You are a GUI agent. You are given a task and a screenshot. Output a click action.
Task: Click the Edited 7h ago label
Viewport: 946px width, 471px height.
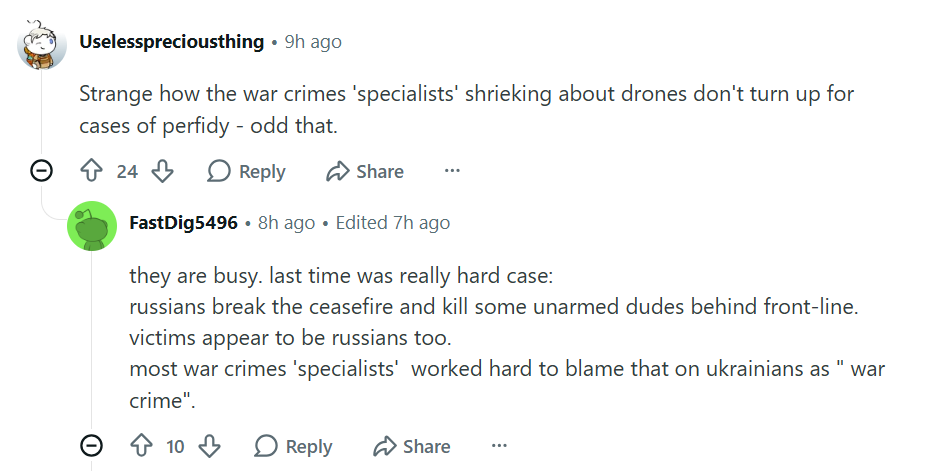pos(393,222)
